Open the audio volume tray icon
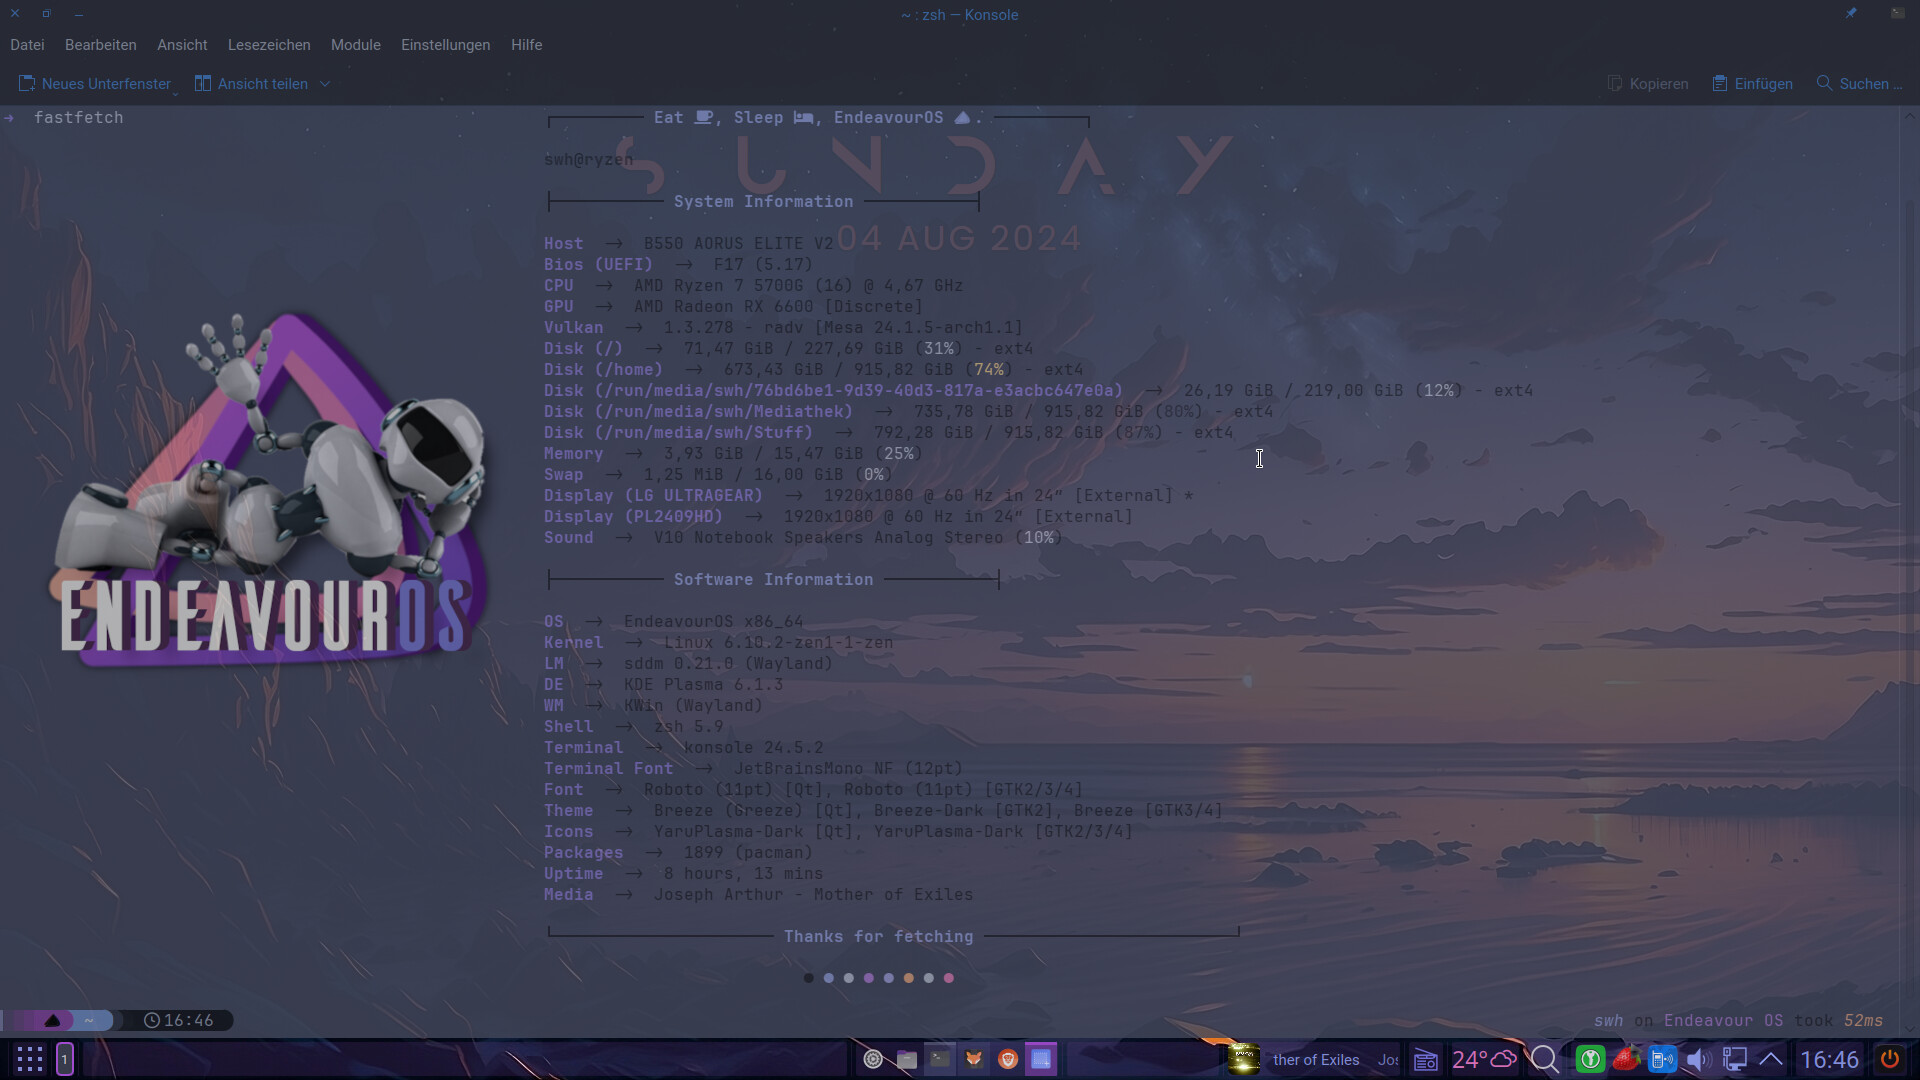The width and height of the screenshot is (1920, 1080). (x=1698, y=1059)
